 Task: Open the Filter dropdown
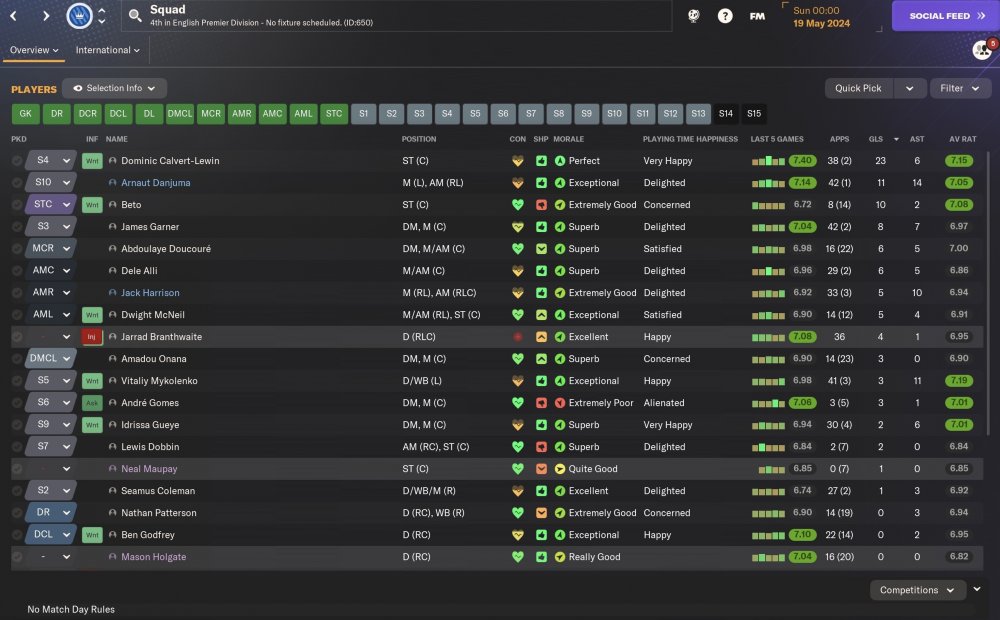(960, 88)
